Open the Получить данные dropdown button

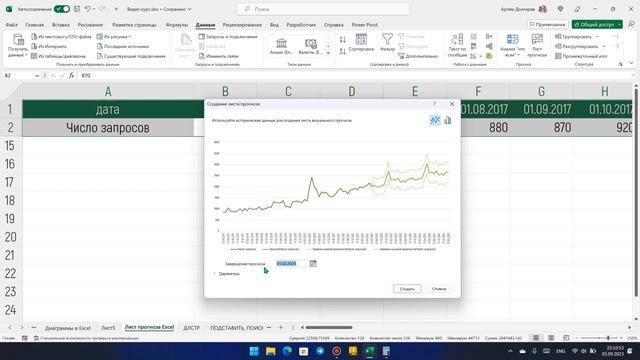coord(18,45)
